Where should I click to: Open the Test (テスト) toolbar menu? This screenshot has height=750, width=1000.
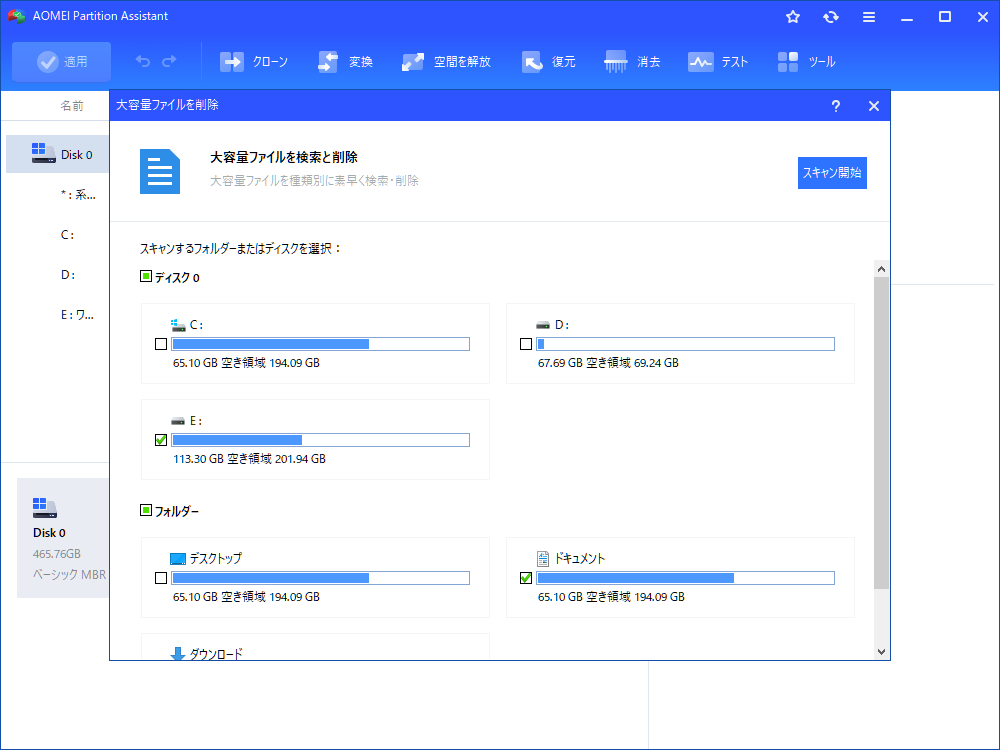717,62
